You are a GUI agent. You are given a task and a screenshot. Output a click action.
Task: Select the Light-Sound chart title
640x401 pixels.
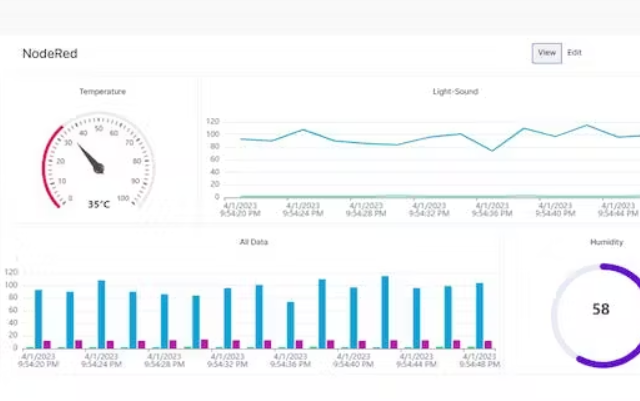454,92
